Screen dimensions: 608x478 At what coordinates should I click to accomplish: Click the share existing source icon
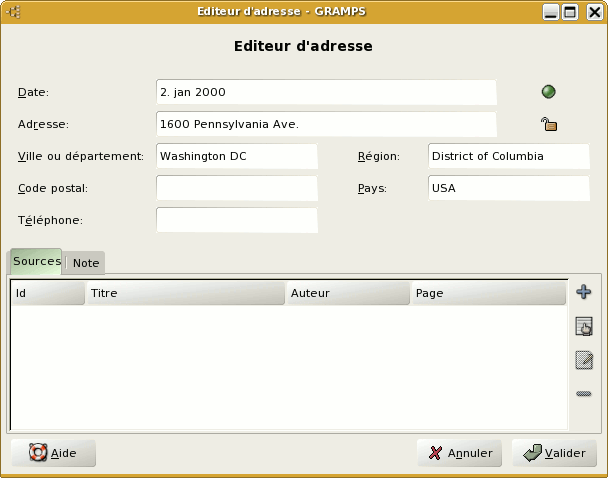coord(584,326)
